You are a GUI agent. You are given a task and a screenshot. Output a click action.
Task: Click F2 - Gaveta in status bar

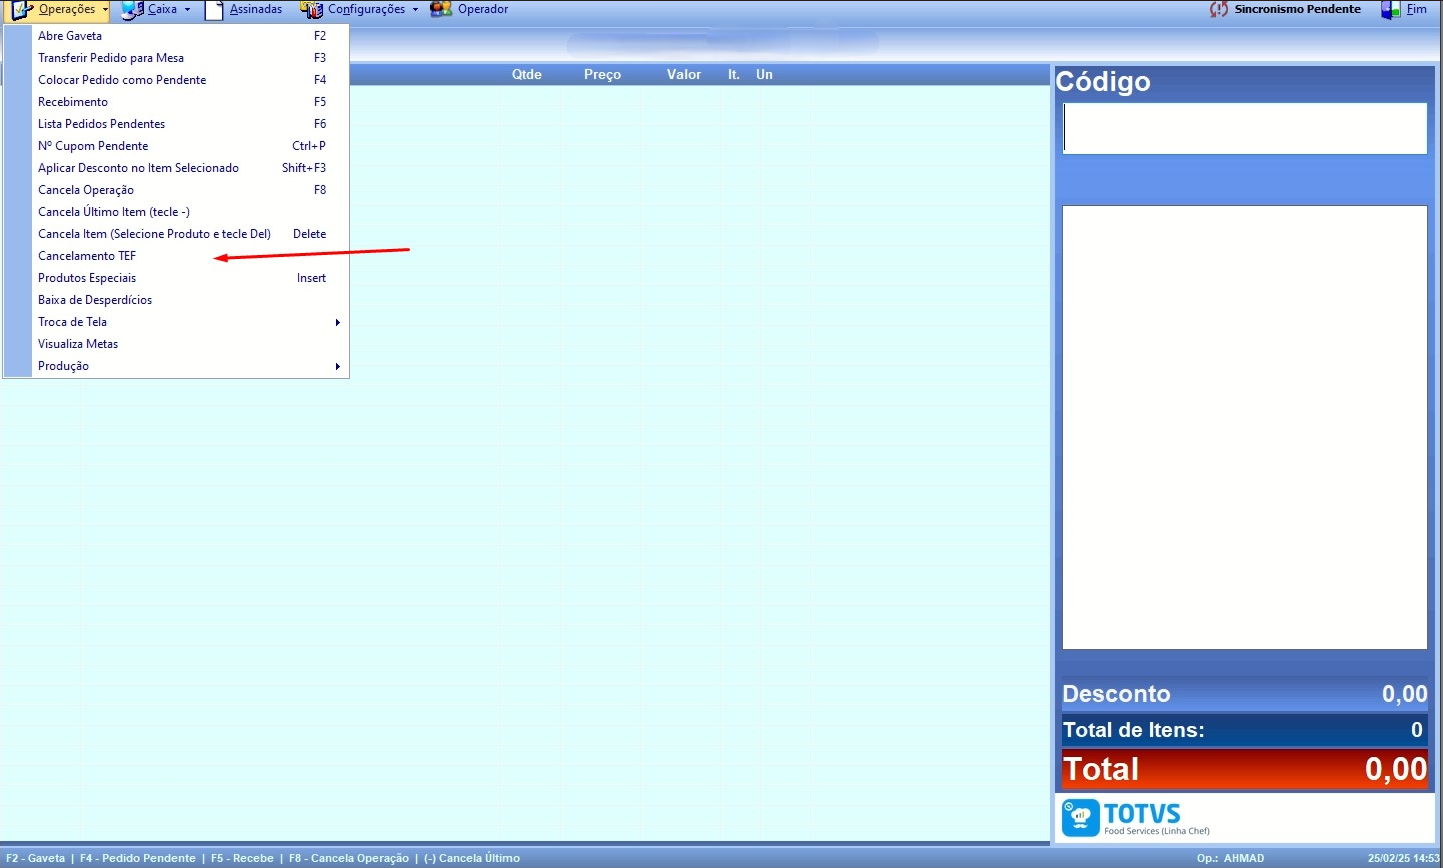(35, 858)
